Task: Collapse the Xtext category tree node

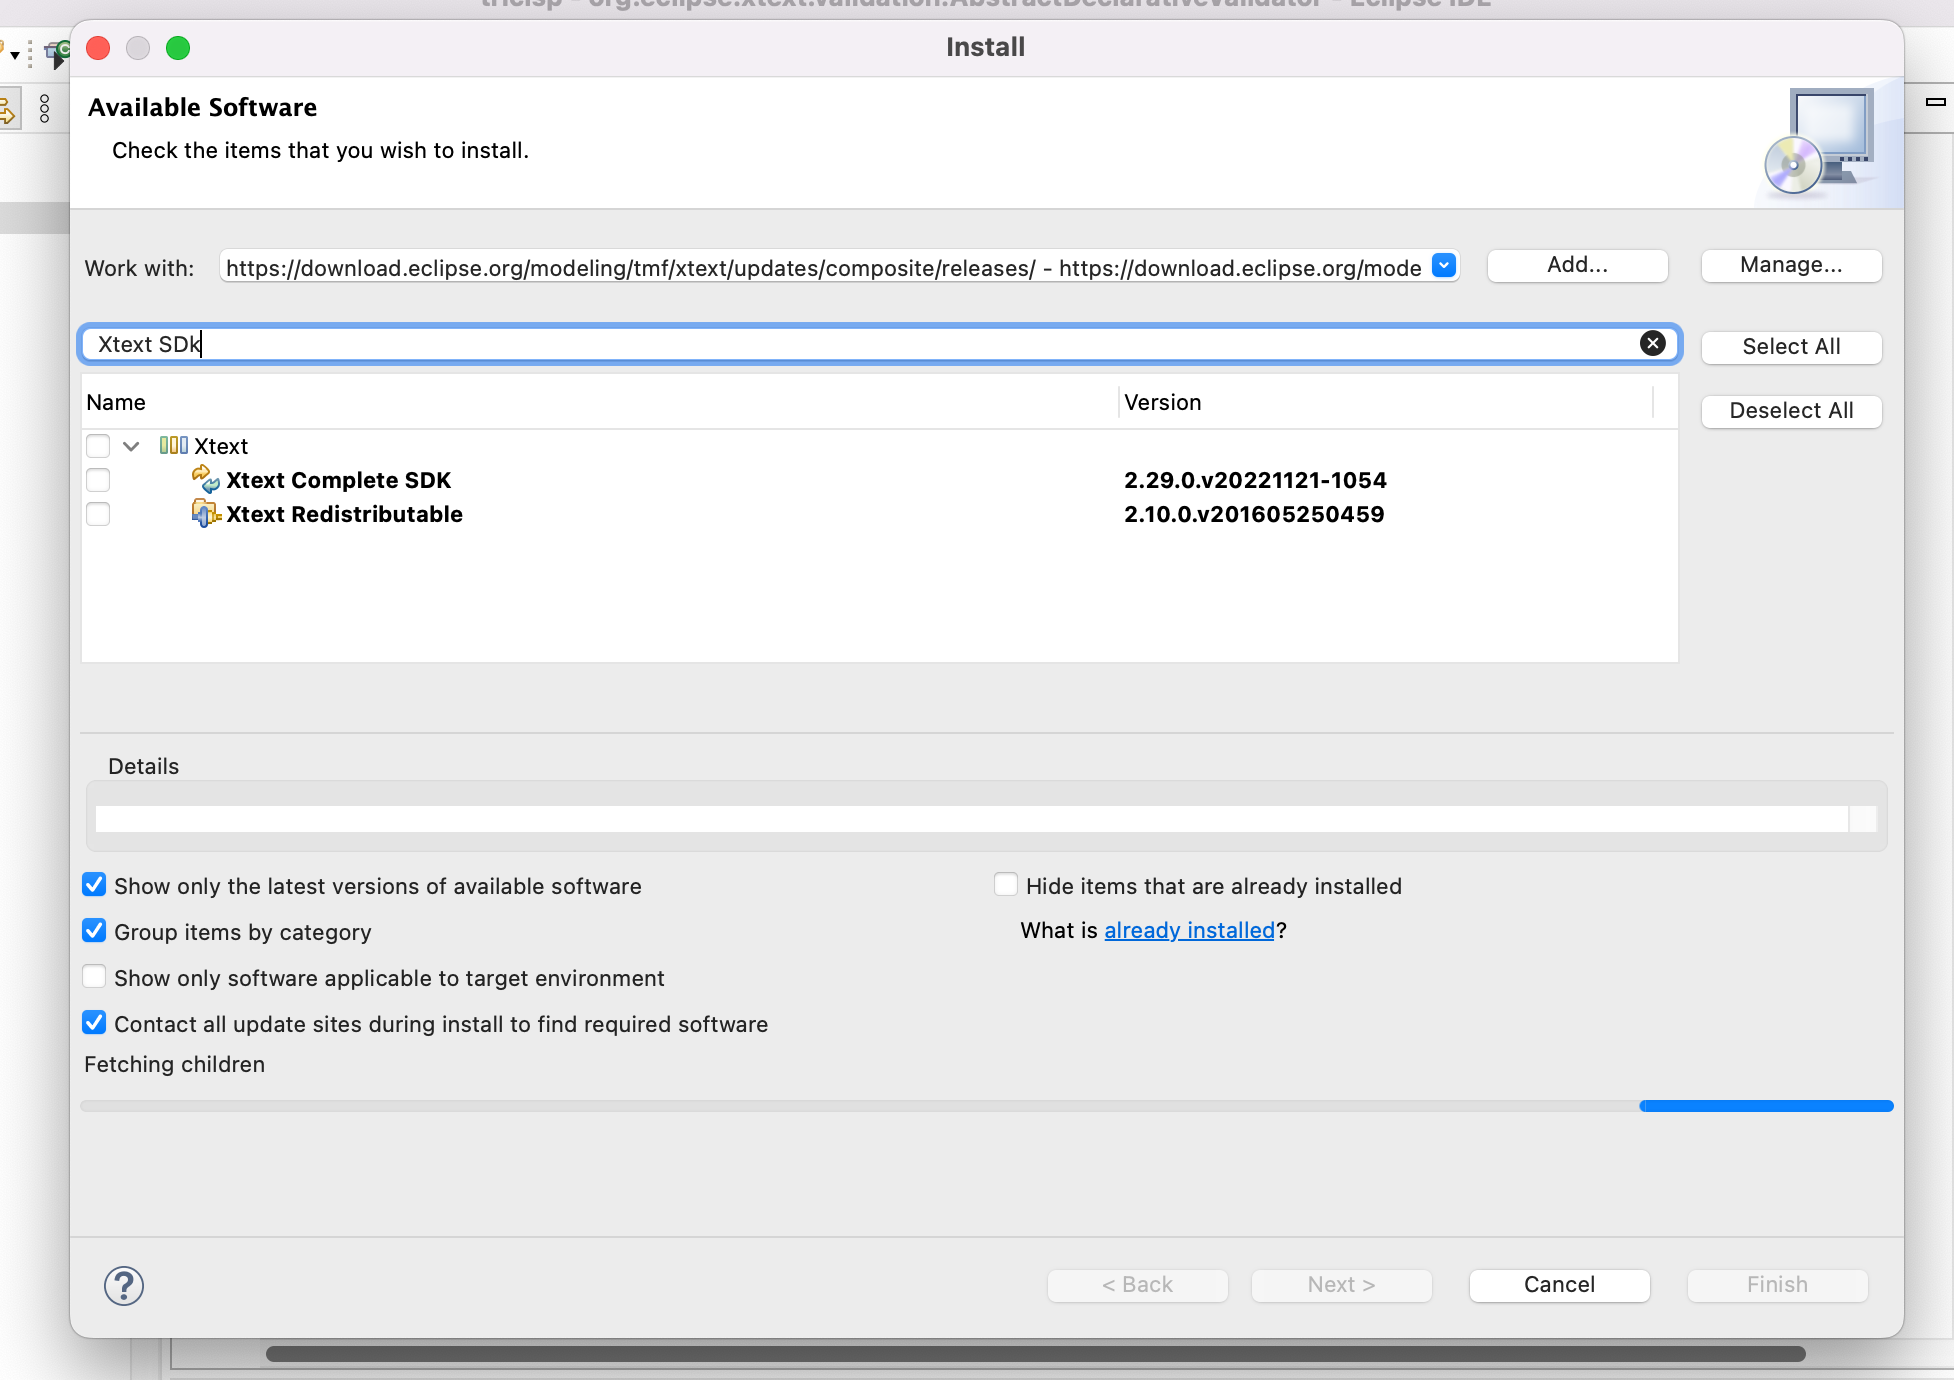Action: (131, 446)
